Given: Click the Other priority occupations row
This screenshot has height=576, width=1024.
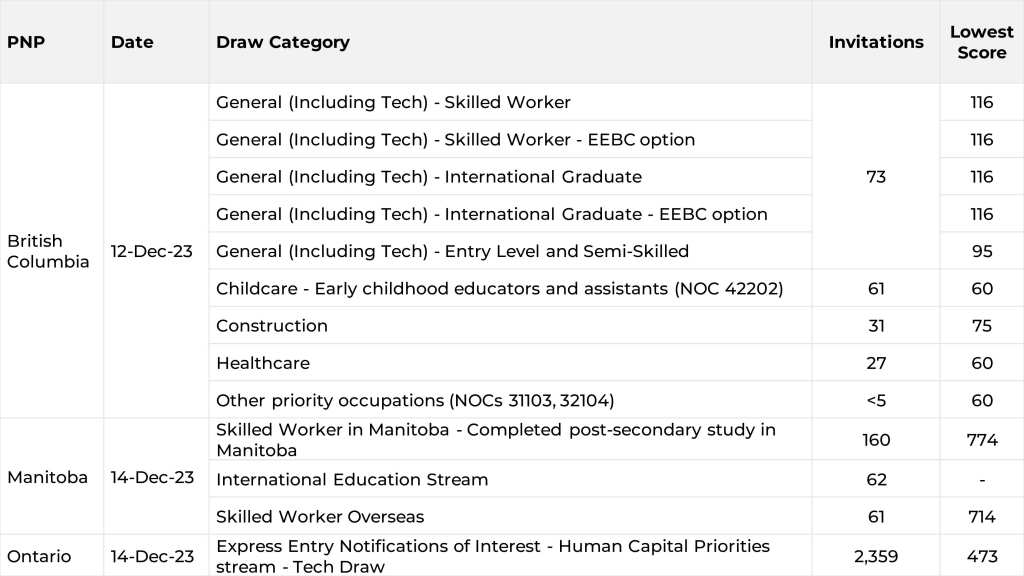Looking at the screenshot, I should (x=415, y=400).
